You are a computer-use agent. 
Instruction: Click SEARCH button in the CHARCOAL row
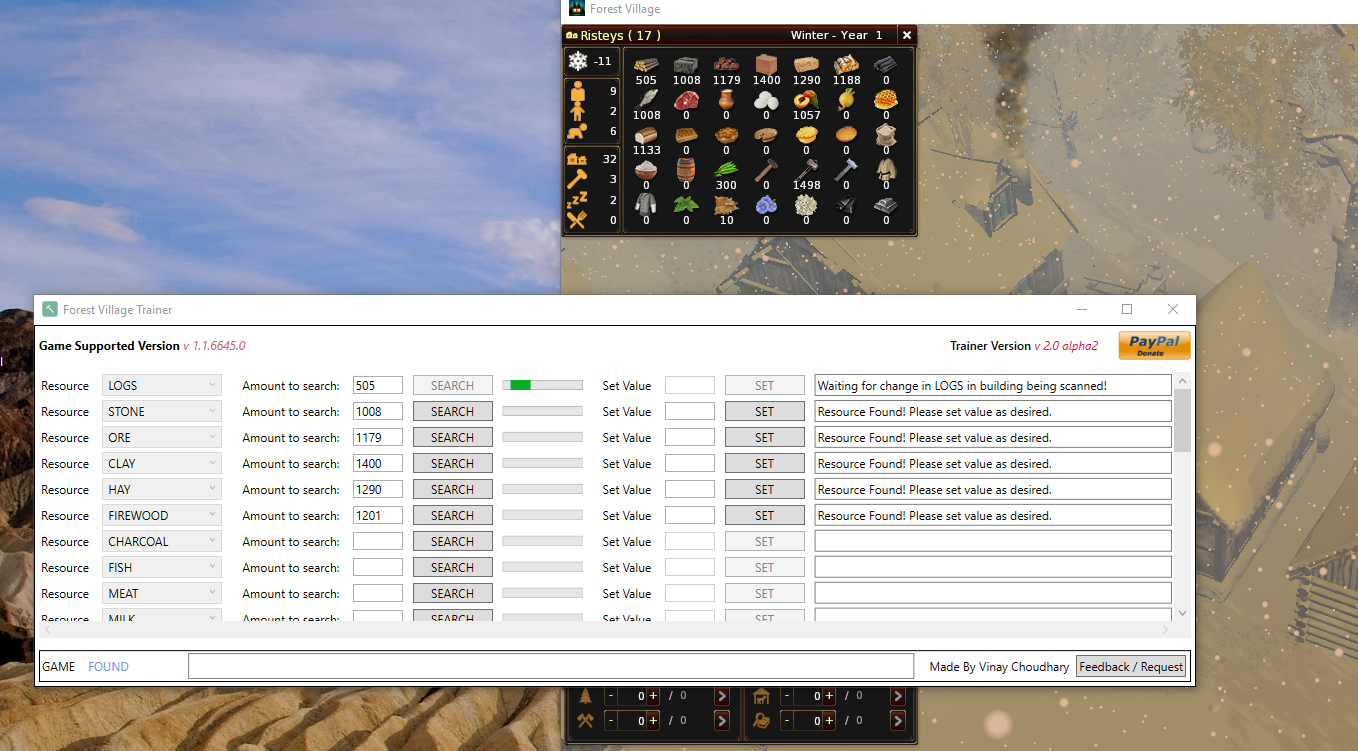click(452, 541)
